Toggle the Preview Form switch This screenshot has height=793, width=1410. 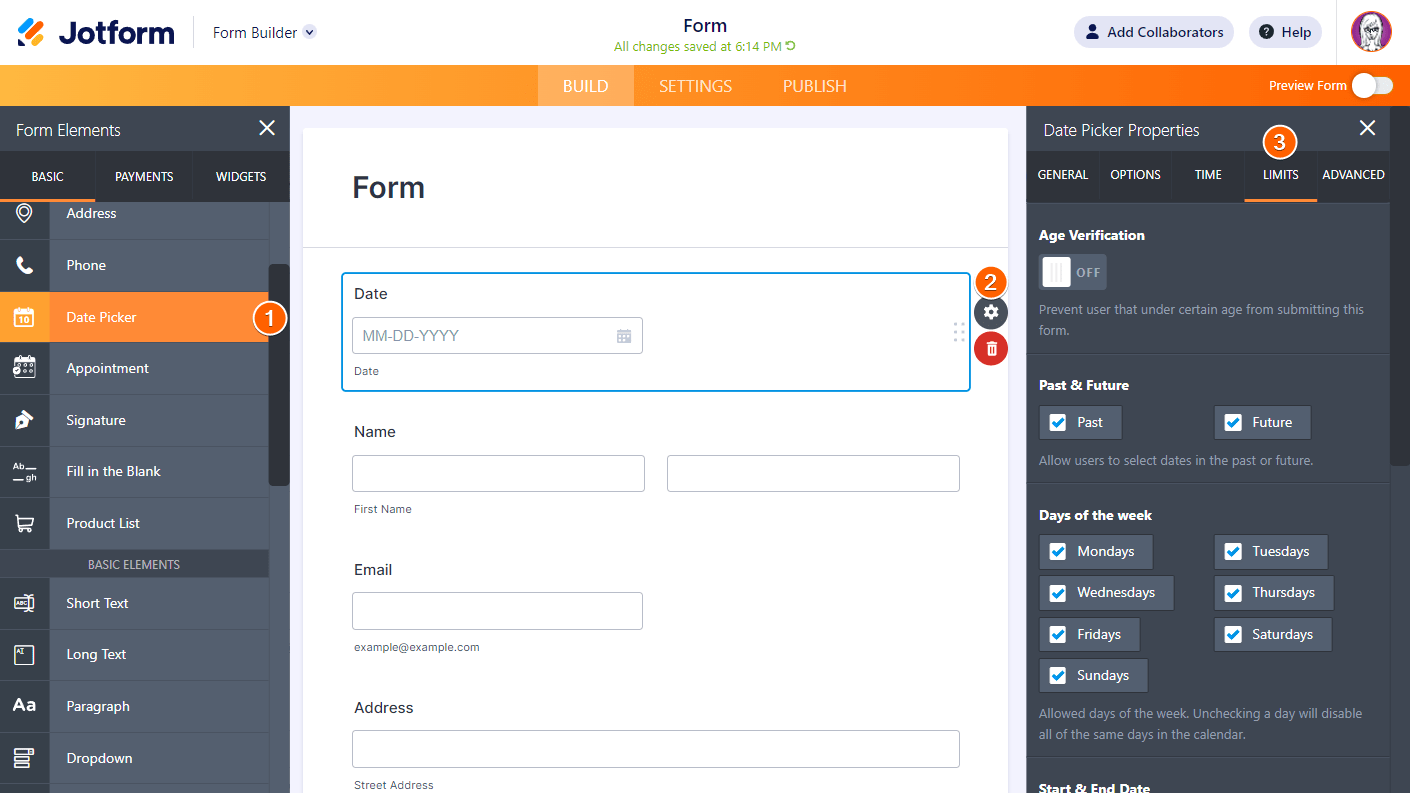[1371, 86]
